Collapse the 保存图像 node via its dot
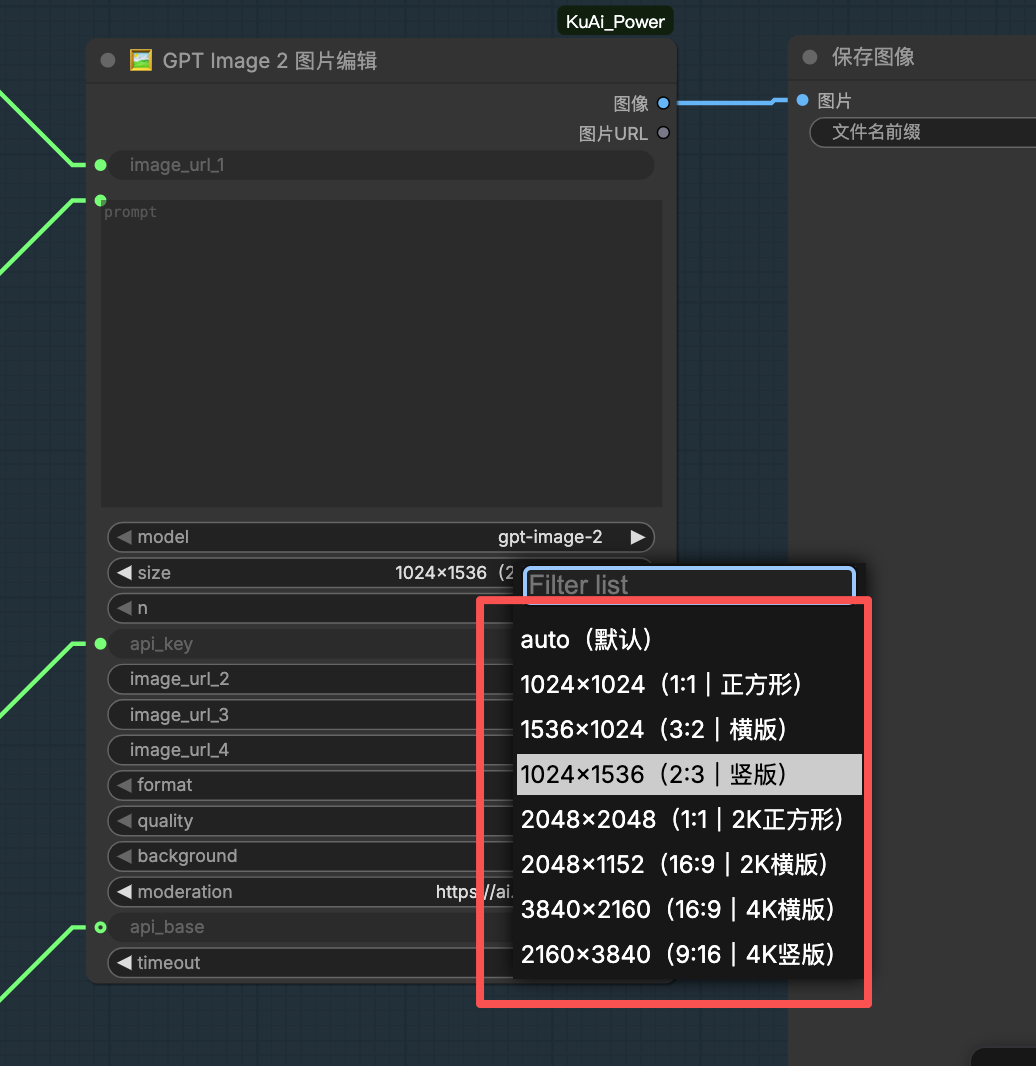The height and width of the screenshot is (1066, 1036). click(x=810, y=57)
